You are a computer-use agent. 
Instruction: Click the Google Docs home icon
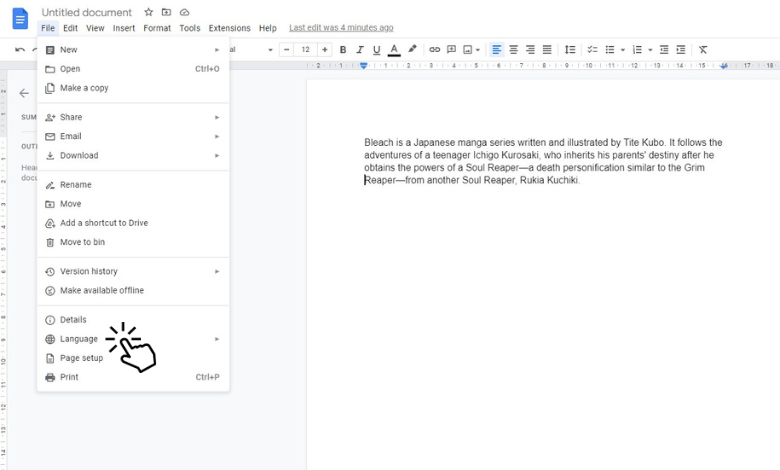[x=20, y=19]
